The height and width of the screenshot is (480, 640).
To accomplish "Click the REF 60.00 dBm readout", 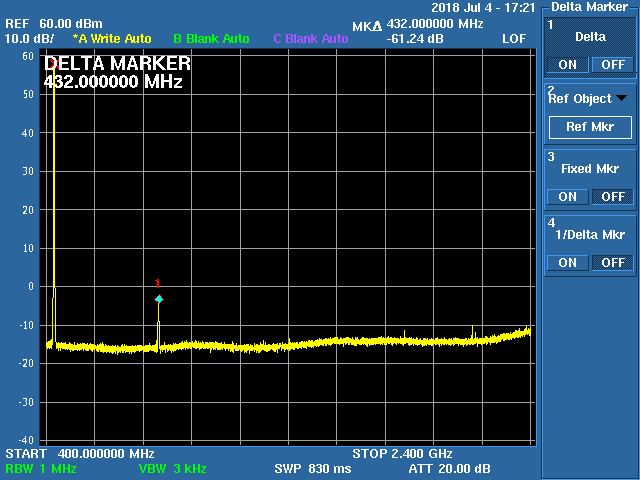I will click(53, 24).
